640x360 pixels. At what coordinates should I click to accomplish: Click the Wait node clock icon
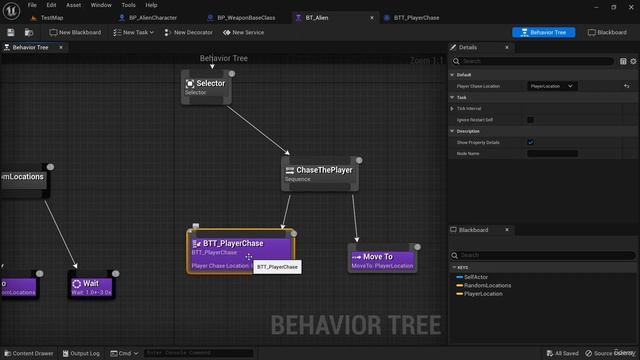[76, 283]
